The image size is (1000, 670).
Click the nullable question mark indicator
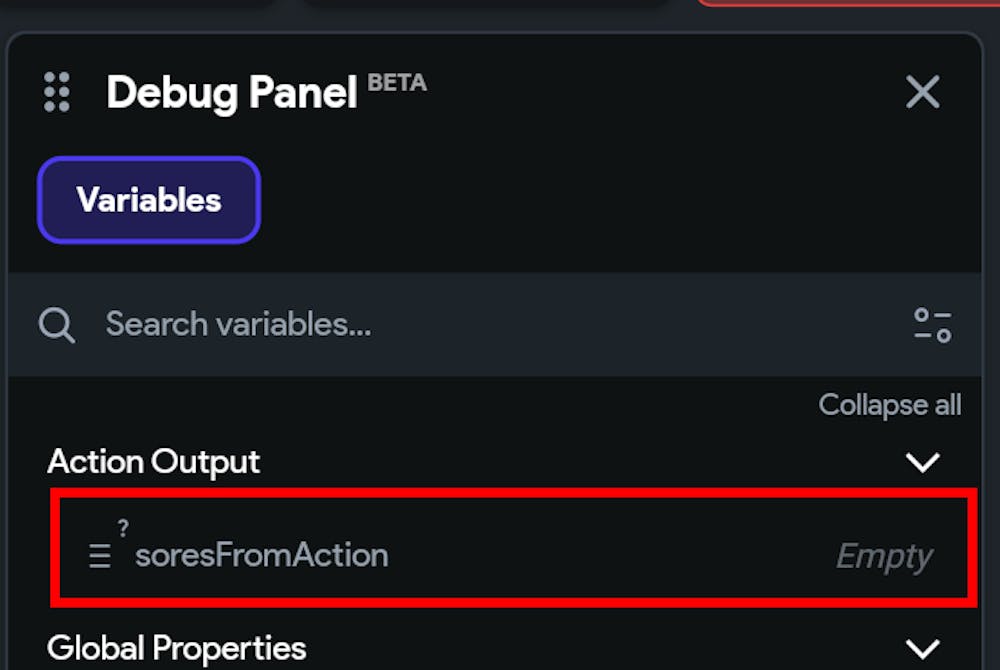[123, 529]
